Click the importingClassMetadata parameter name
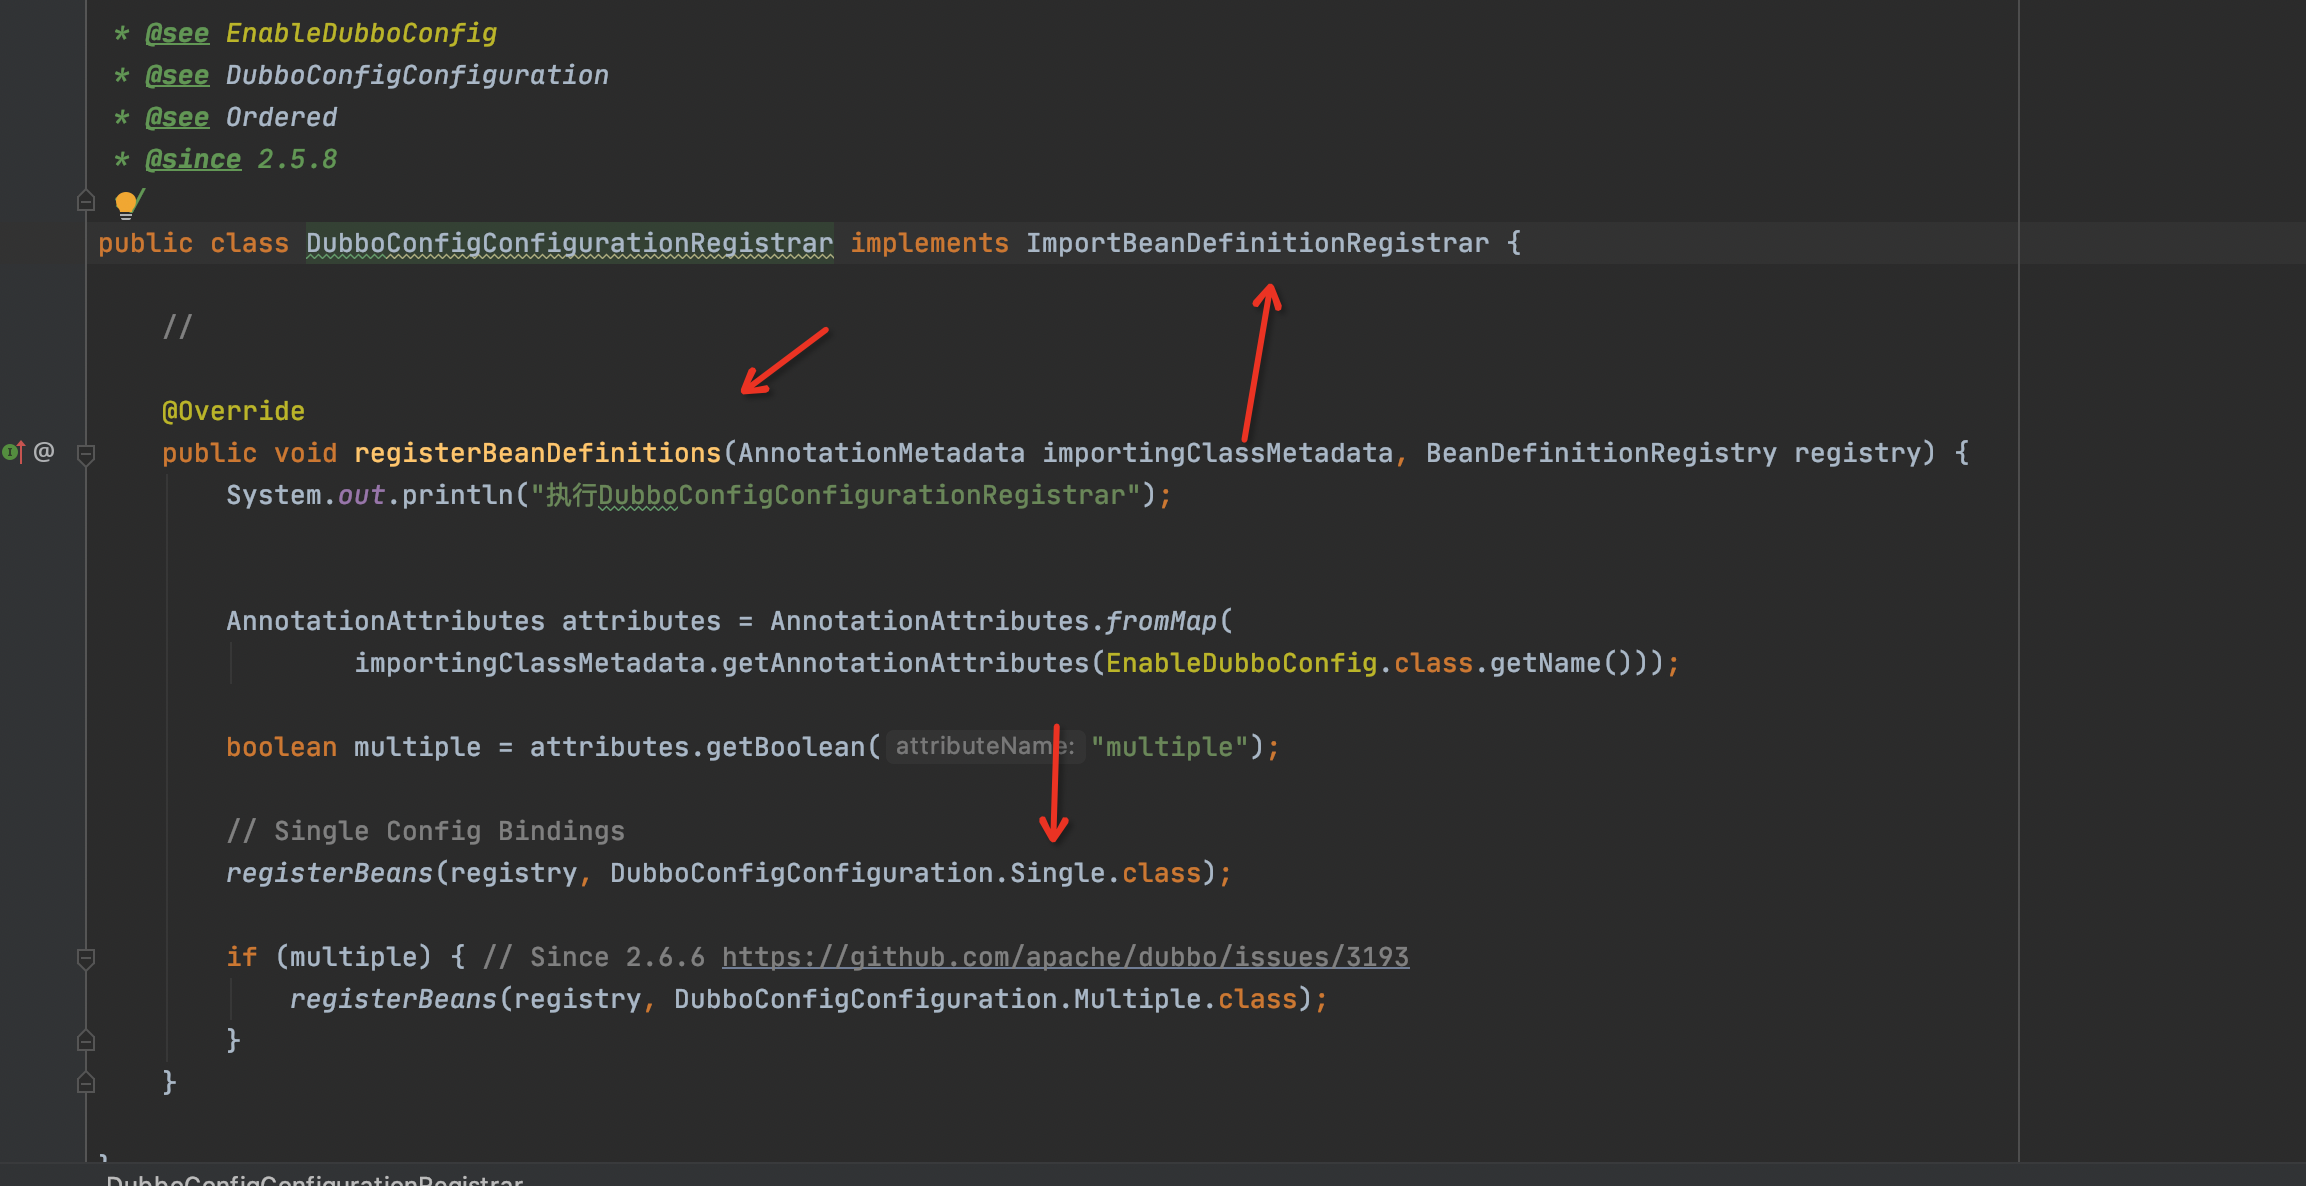 point(1217,453)
